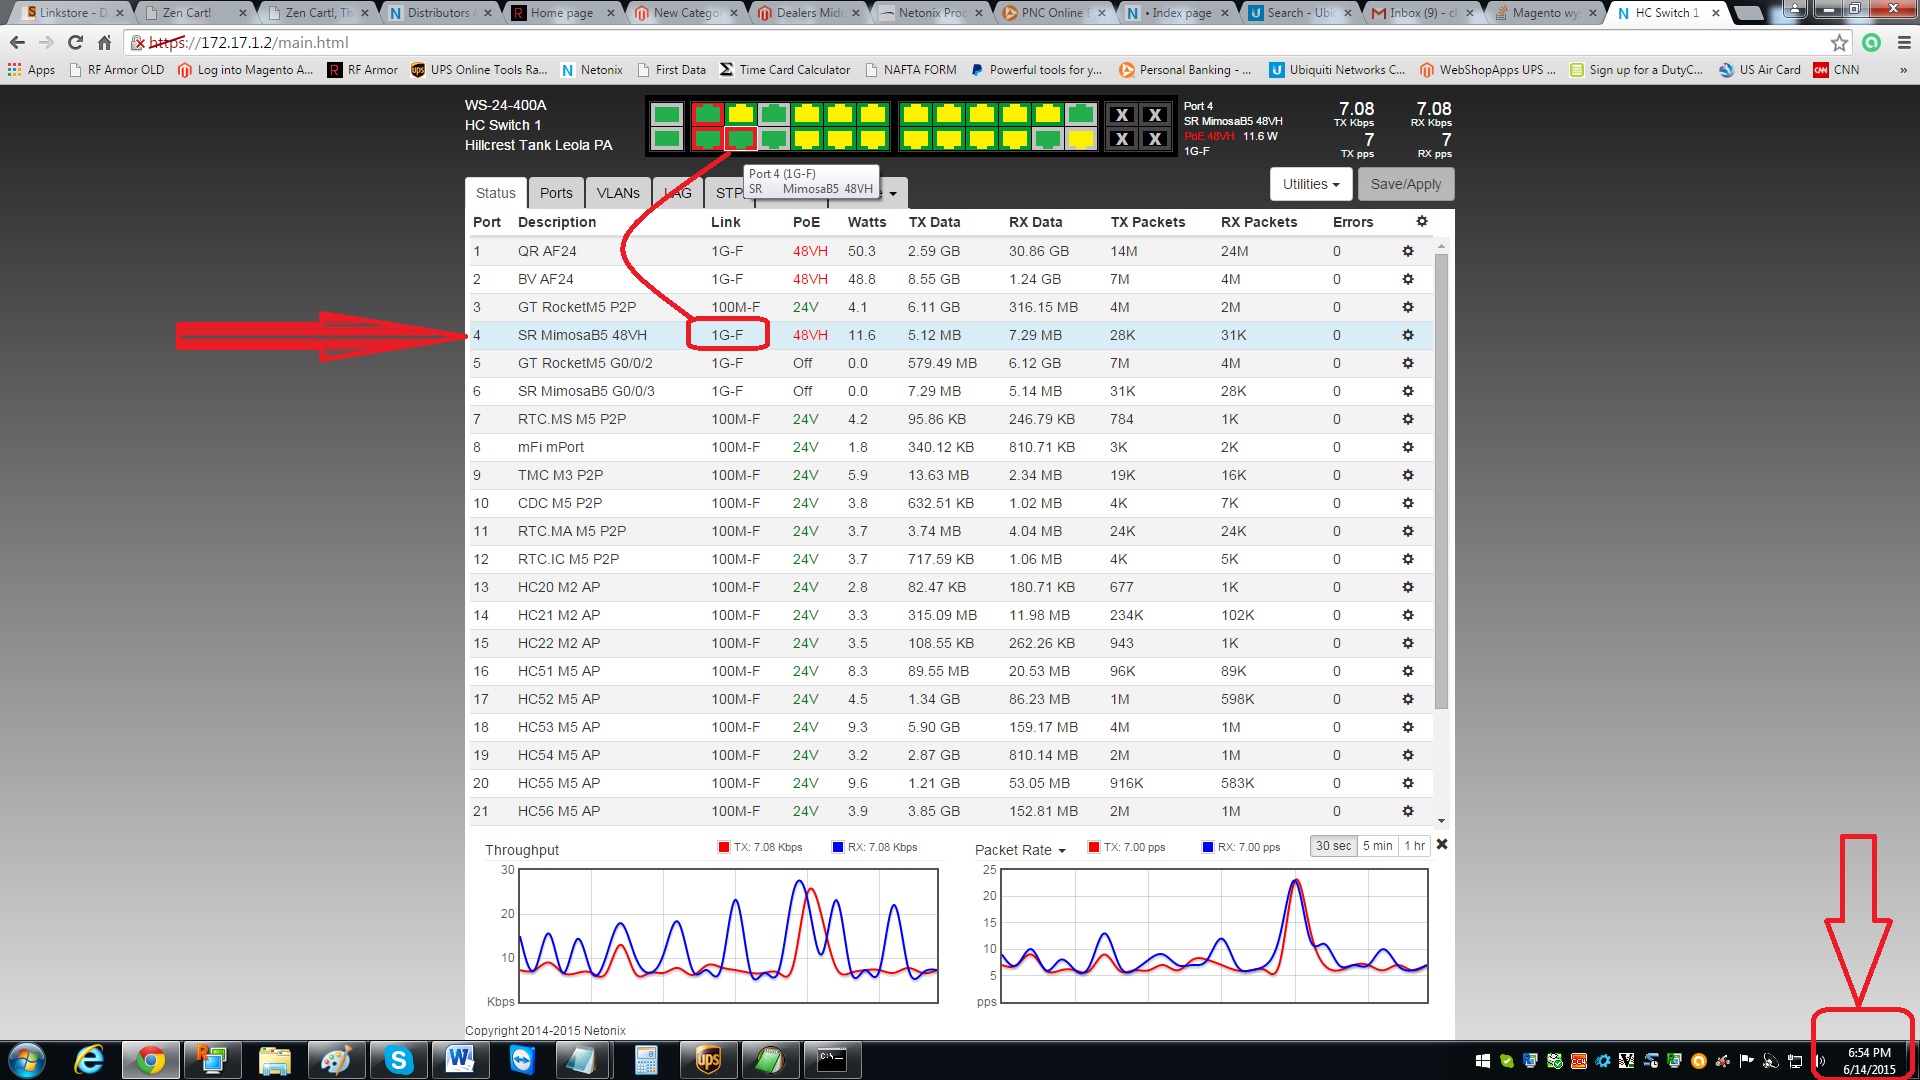Screen dimensions: 1920x1080
Task: Switch to the LAG tab
Action: point(678,193)
